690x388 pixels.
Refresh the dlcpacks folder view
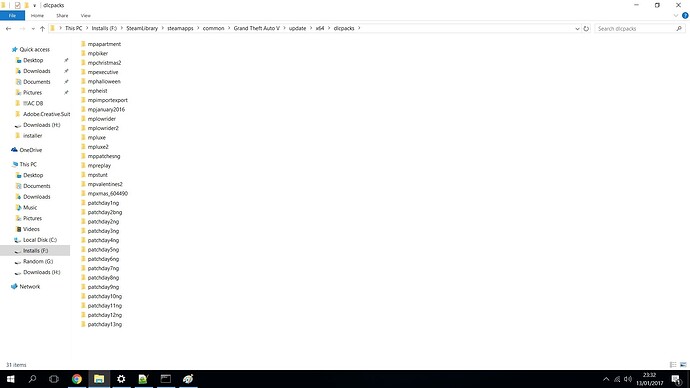(586, 29)
